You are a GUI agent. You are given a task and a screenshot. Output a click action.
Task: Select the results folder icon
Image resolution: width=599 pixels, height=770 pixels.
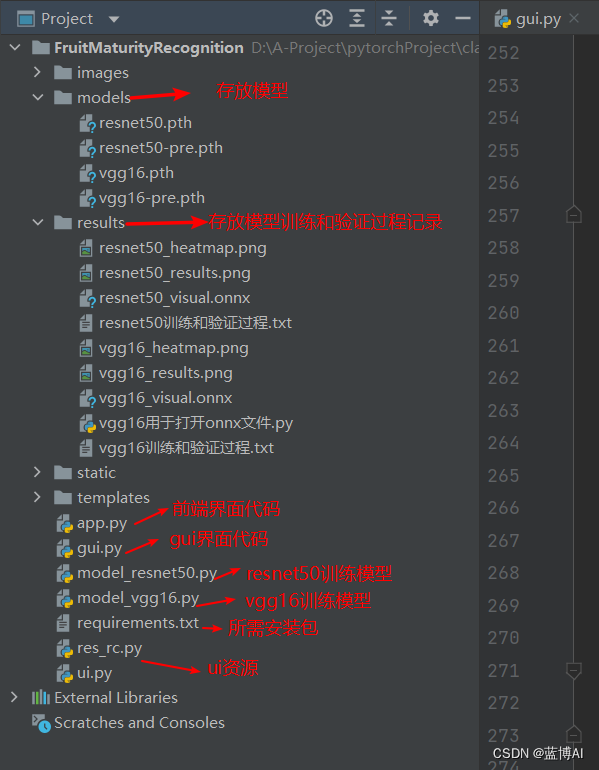click(63, 223)
